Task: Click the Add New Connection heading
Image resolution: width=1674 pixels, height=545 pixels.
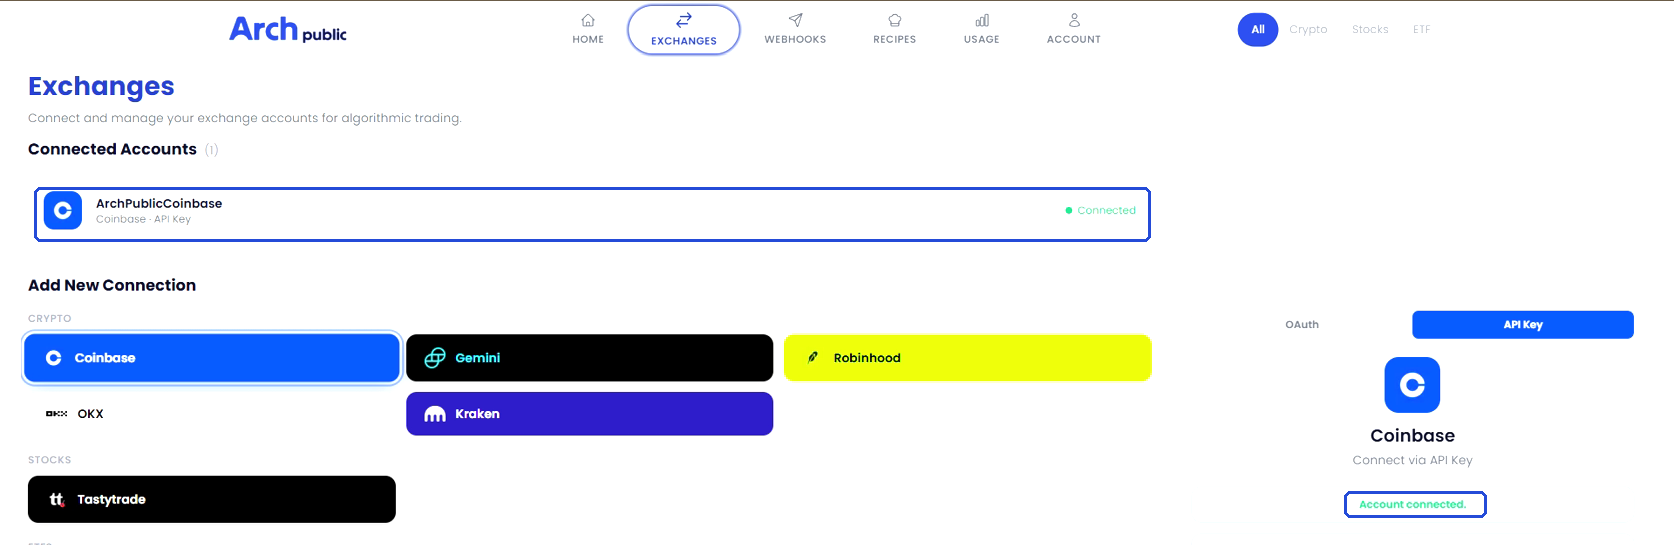Action: pyautogui.click(x=112, y=285)
